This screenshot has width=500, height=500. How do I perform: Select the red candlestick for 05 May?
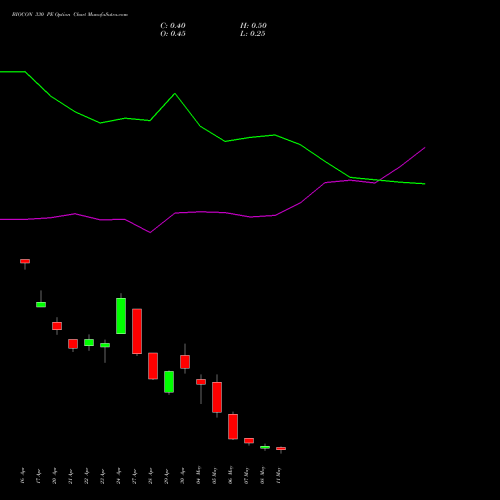[x=217, y=397]
